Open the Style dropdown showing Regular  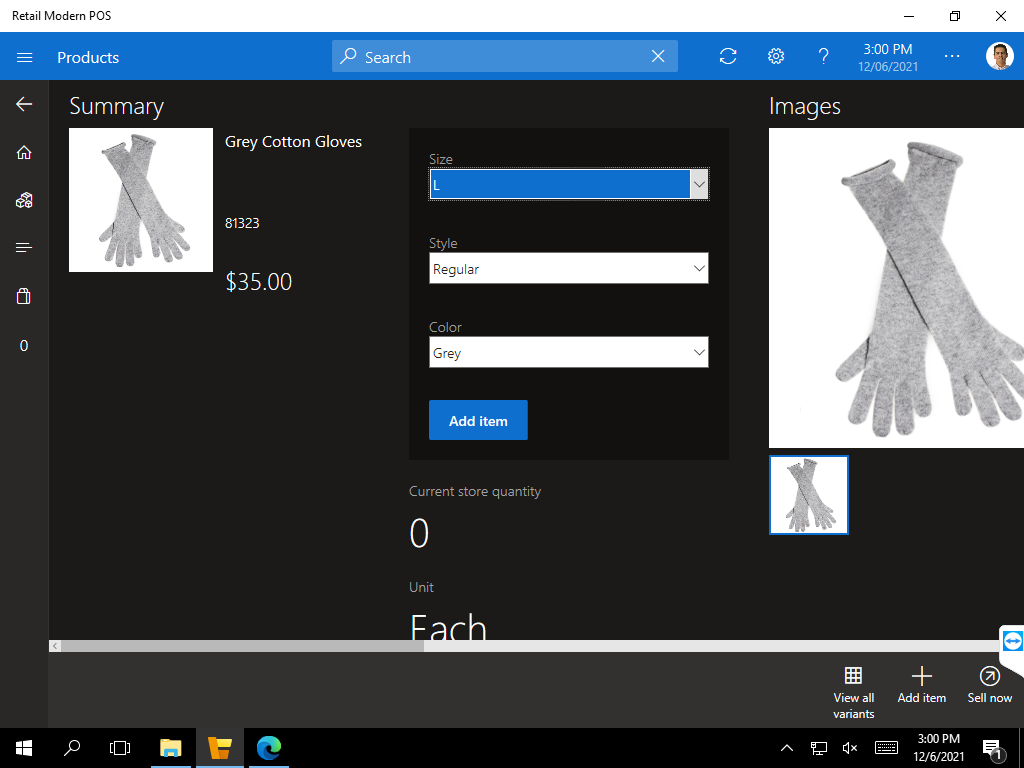tap(568, 269)
